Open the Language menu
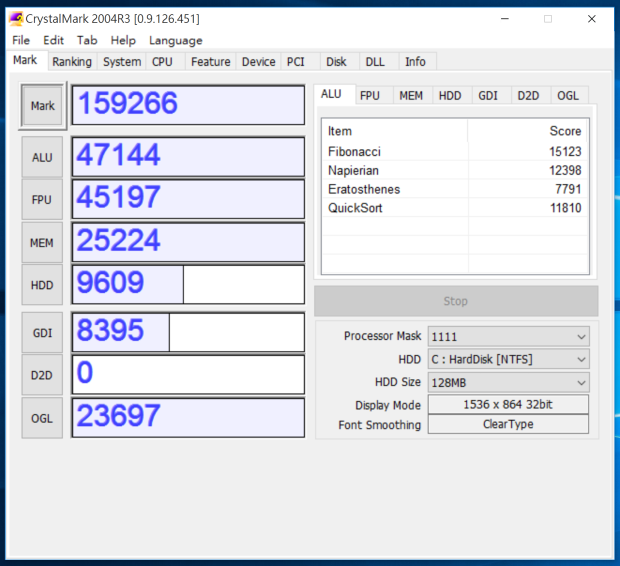This screenshot has height=566, width=620. (x=176, y=40)
